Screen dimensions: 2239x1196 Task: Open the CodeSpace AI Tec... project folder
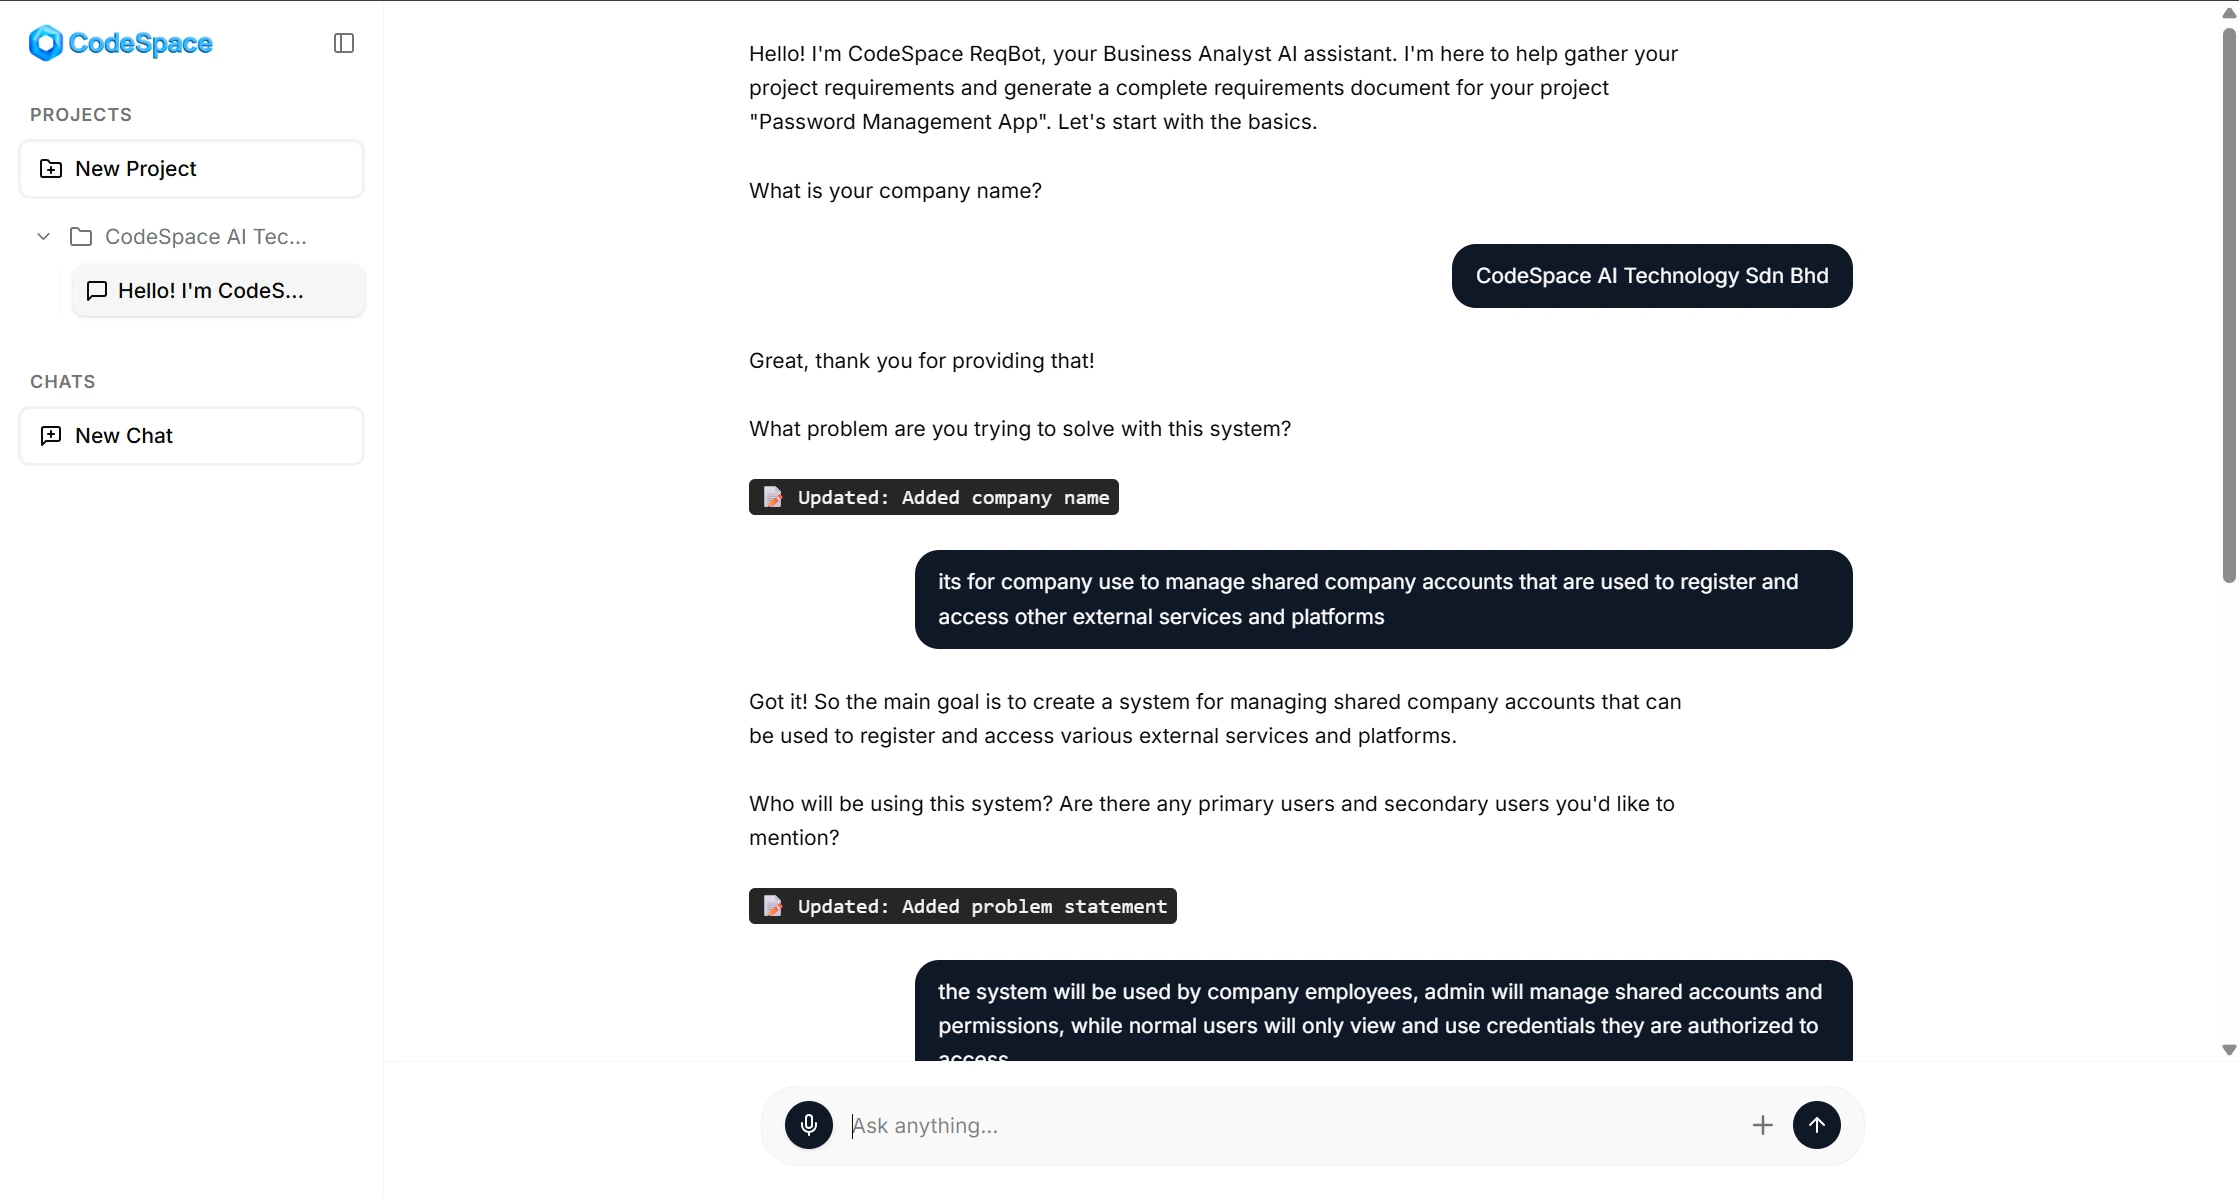tap(205, 237)
